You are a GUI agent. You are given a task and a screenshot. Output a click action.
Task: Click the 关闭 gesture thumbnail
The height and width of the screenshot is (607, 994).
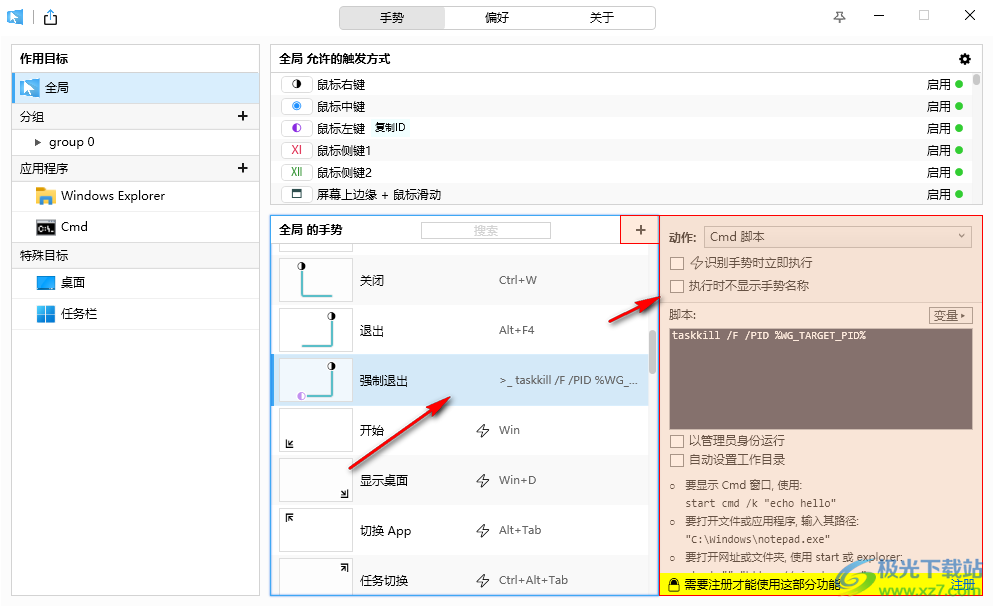(316, 279)
